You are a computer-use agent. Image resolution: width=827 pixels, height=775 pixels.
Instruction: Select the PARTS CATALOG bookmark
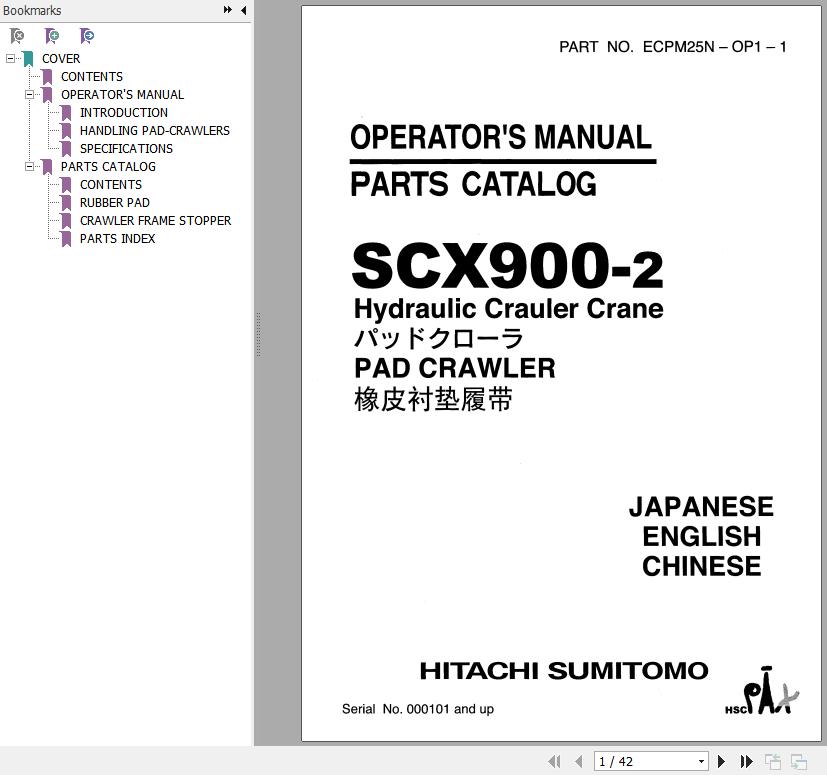108,167
